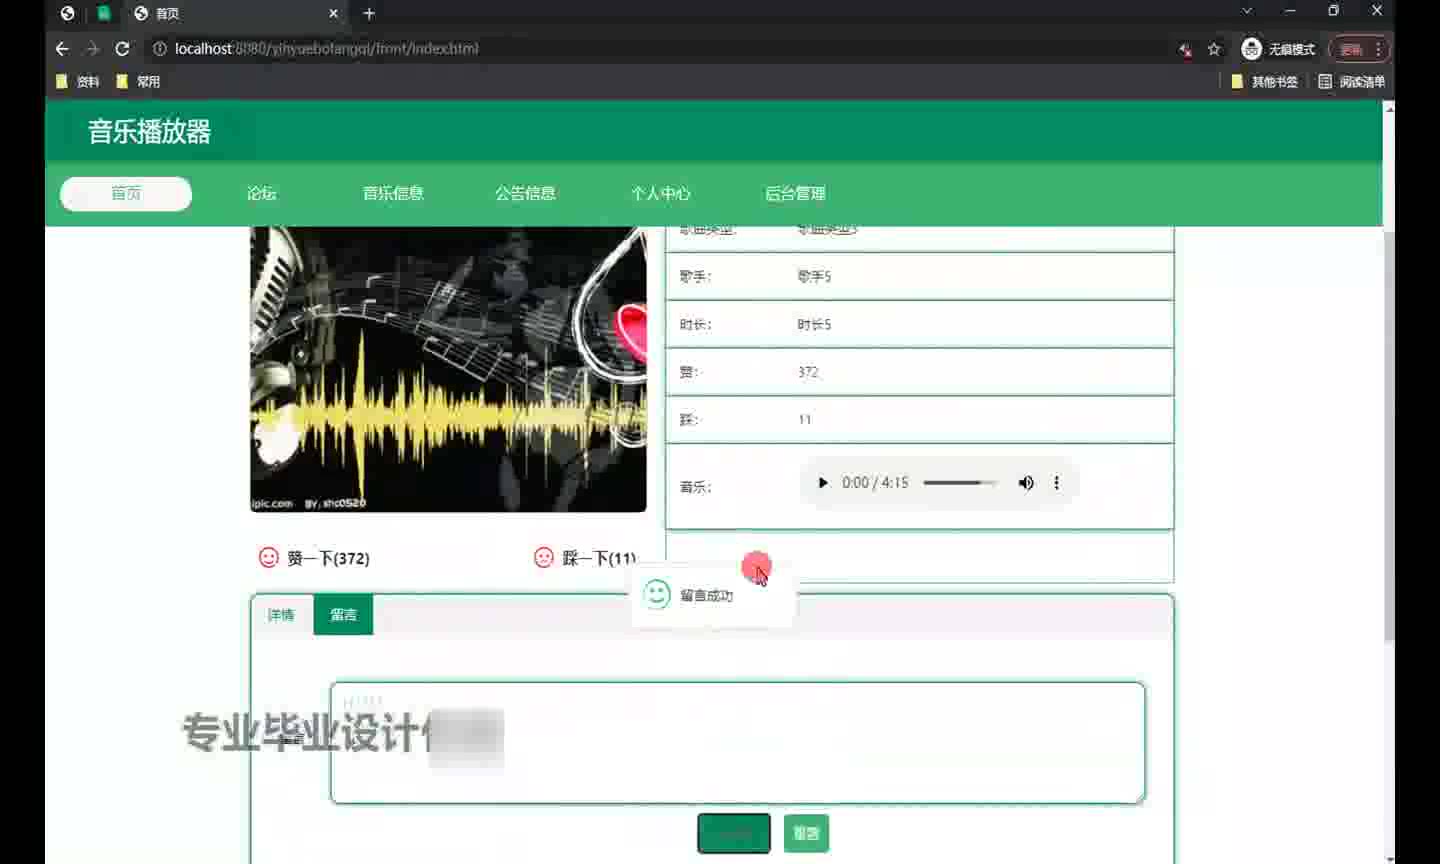Open the 公告信息 navigation item

point(525,194)
